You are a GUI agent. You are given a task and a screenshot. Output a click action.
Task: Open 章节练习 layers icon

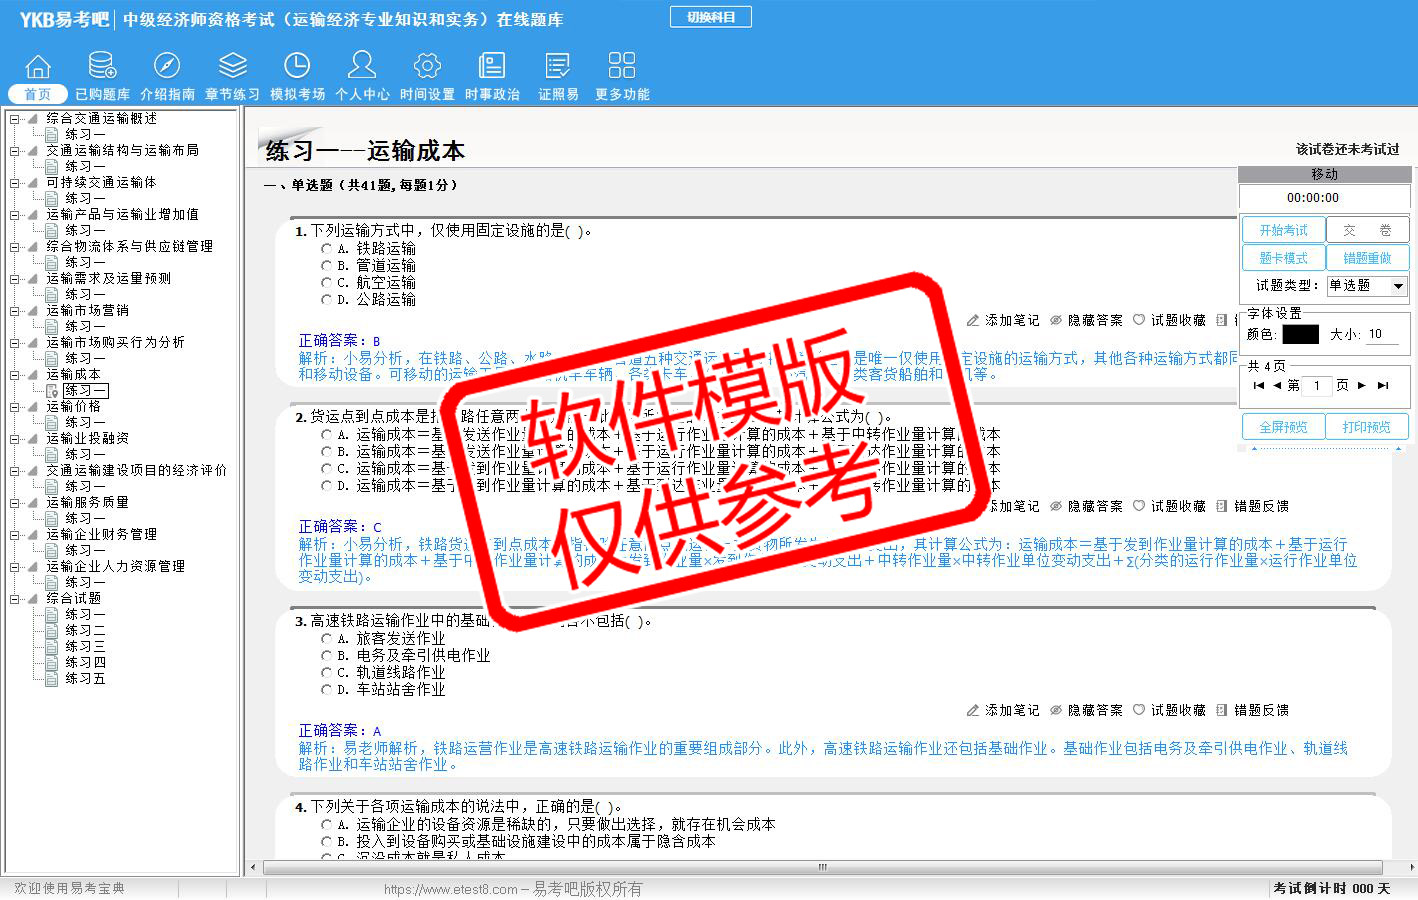[x=232, y=67]
